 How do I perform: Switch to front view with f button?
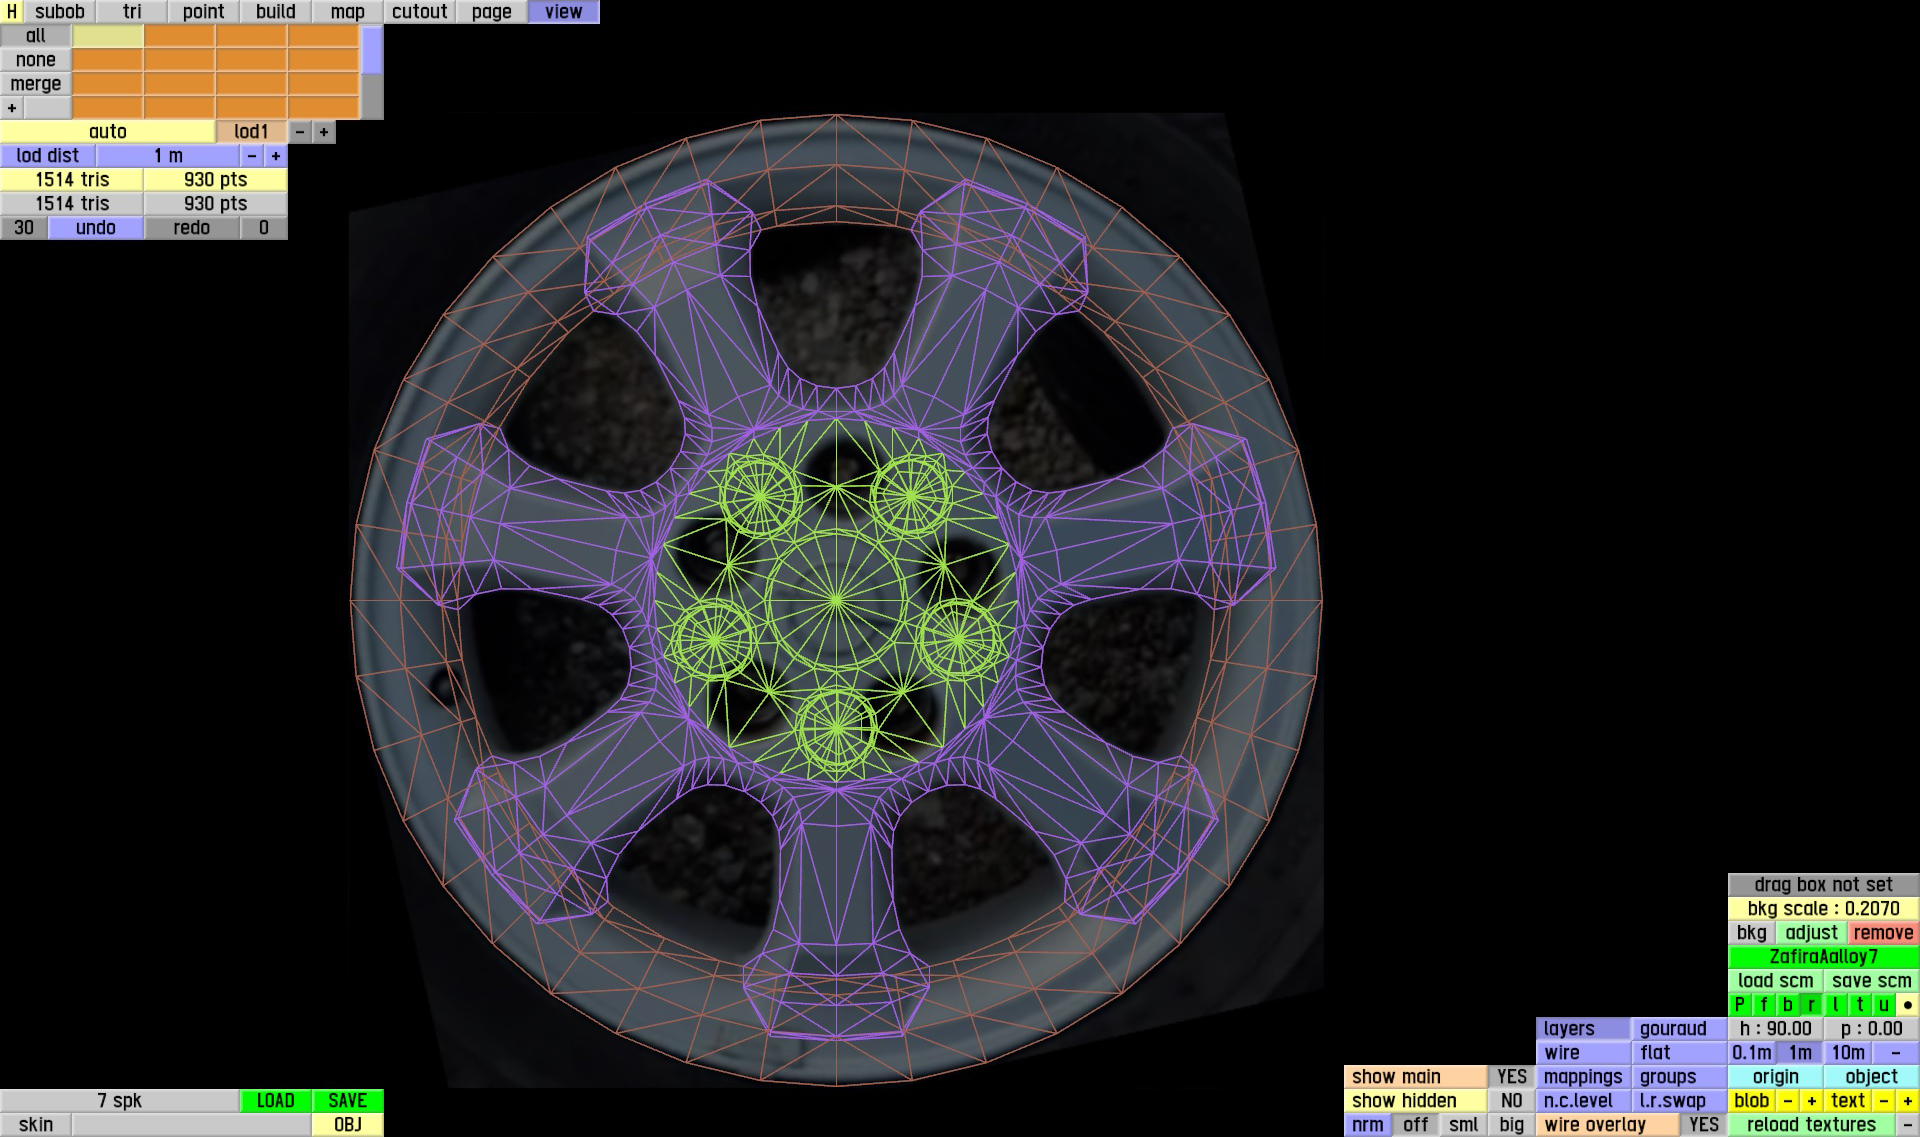click(x=1764, y=1005)
